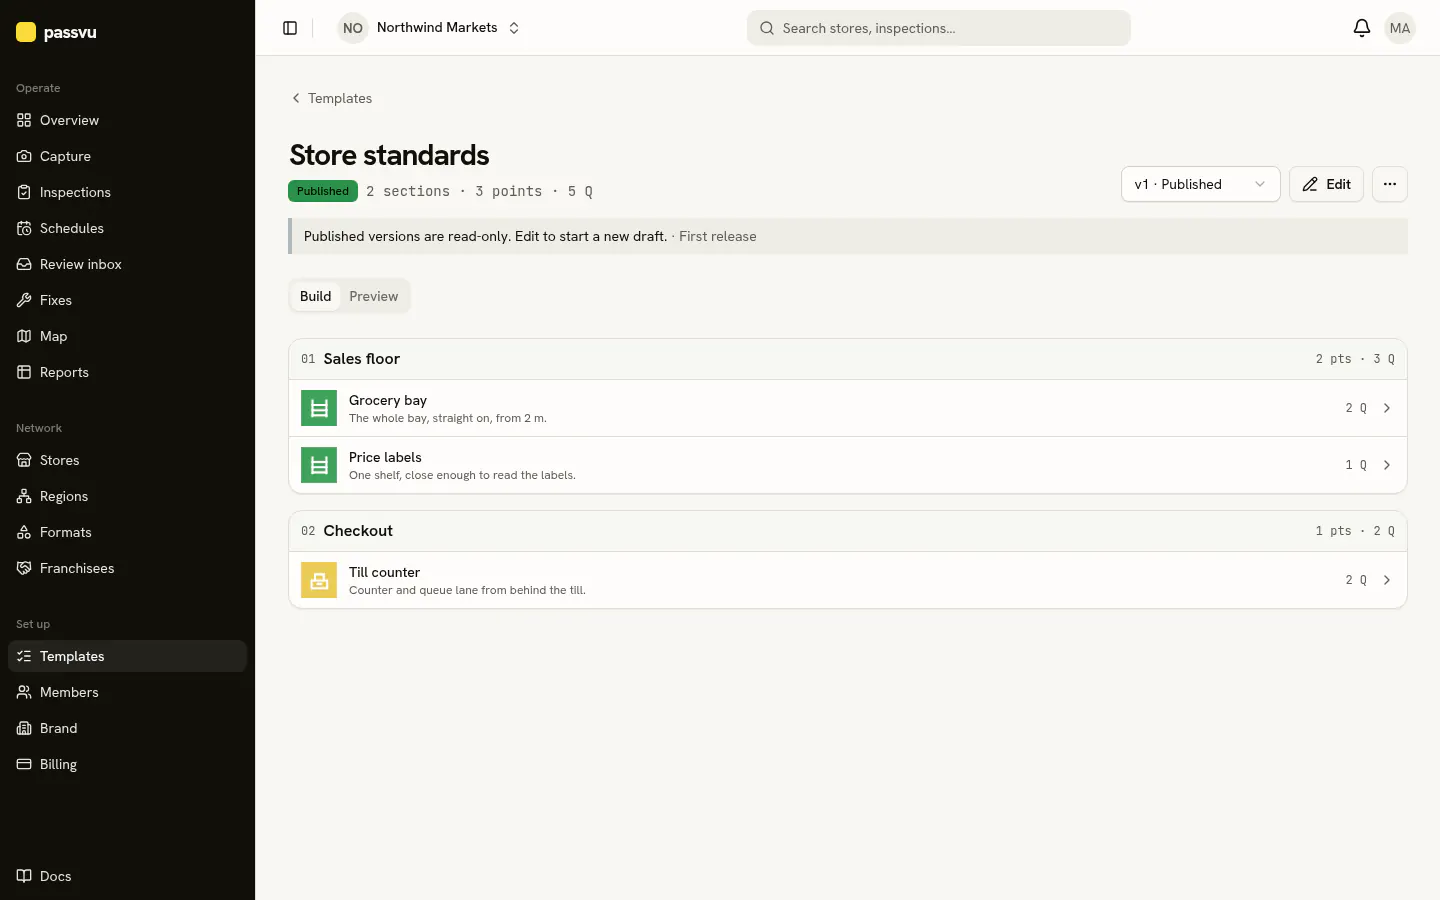Viewport: 1440px width, 900px height.
Task: Go back to Templates breadcrumb
Action: click(x=331, y=98)
